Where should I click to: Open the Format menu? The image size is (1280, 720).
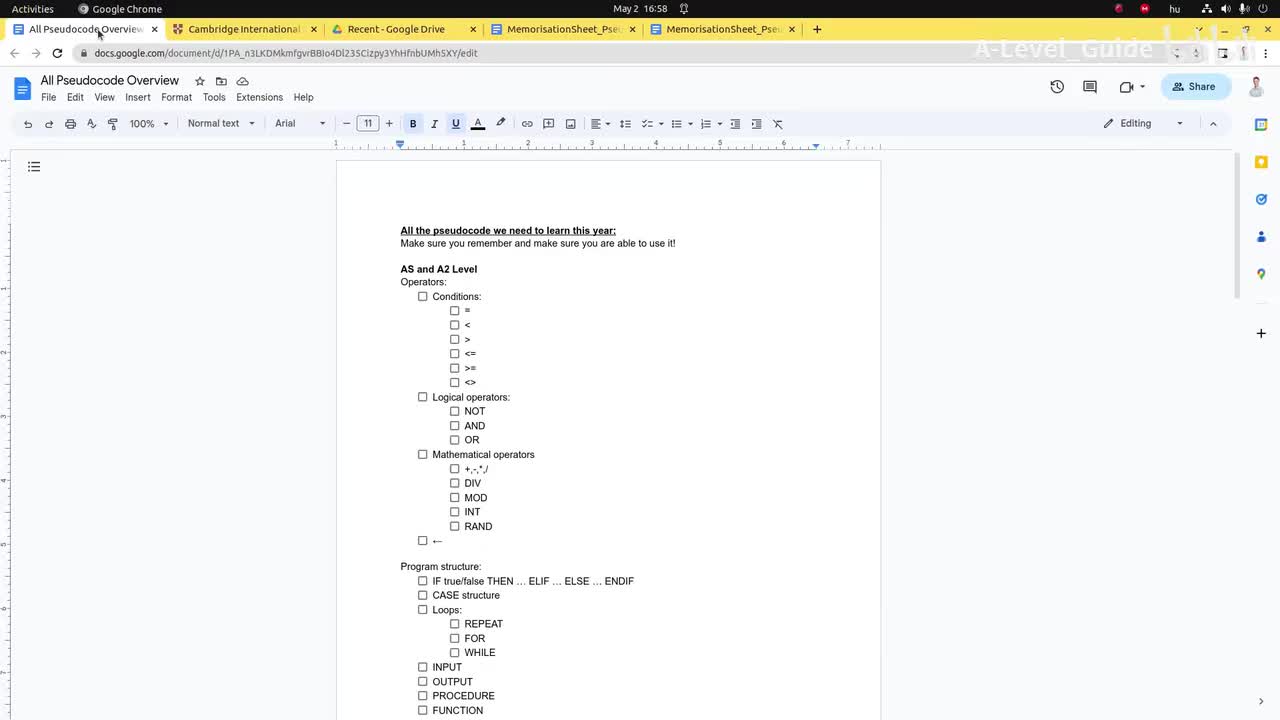coord(176,98)
